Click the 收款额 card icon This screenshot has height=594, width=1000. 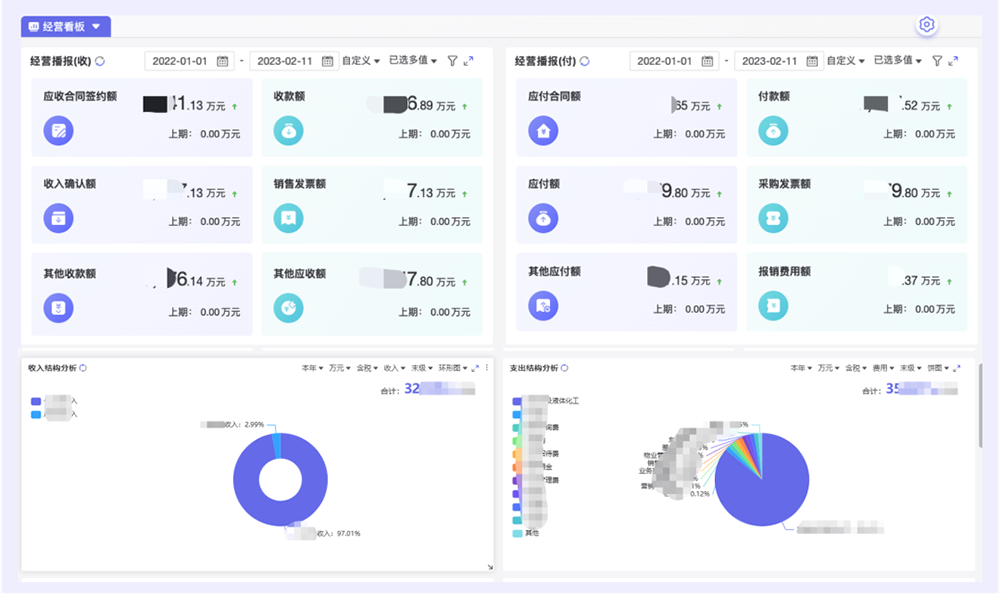[288, 130]
